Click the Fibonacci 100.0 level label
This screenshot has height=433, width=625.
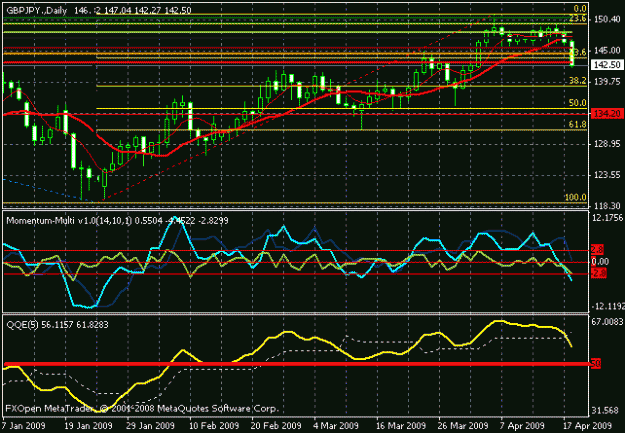[576, 197]
